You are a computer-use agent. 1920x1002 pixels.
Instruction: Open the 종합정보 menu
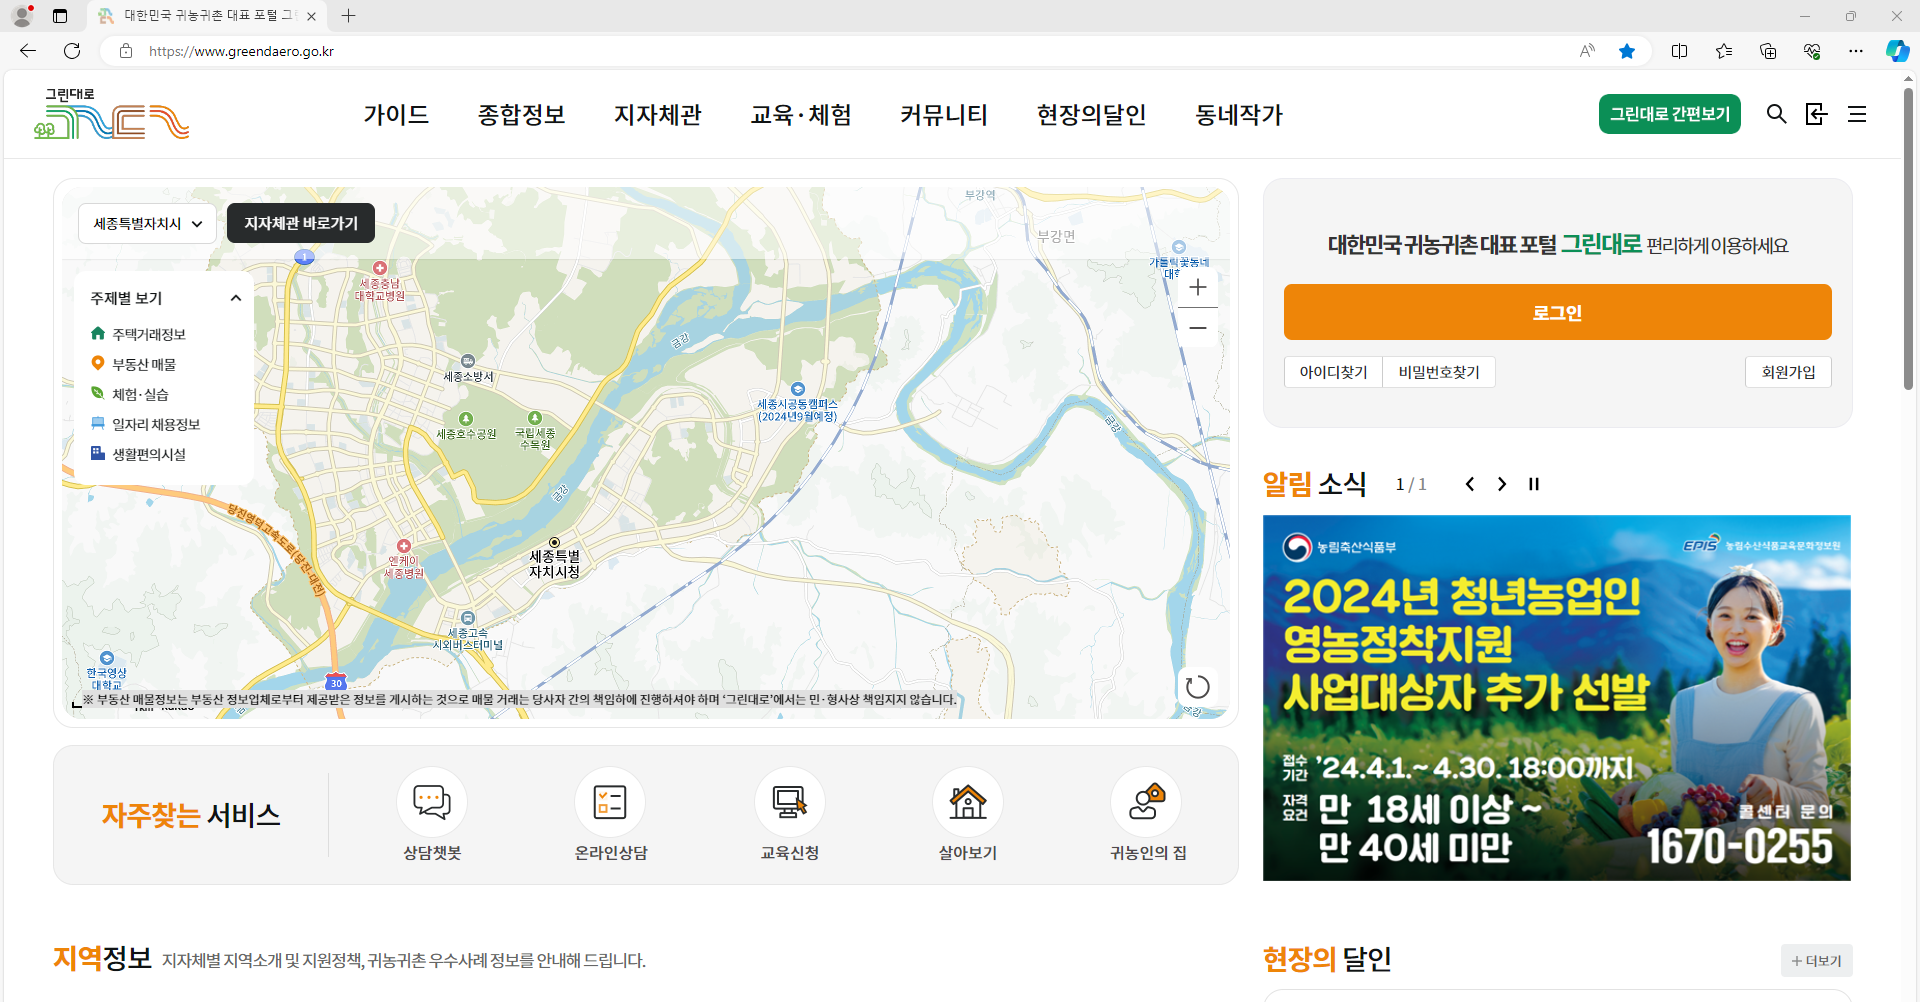521,115
